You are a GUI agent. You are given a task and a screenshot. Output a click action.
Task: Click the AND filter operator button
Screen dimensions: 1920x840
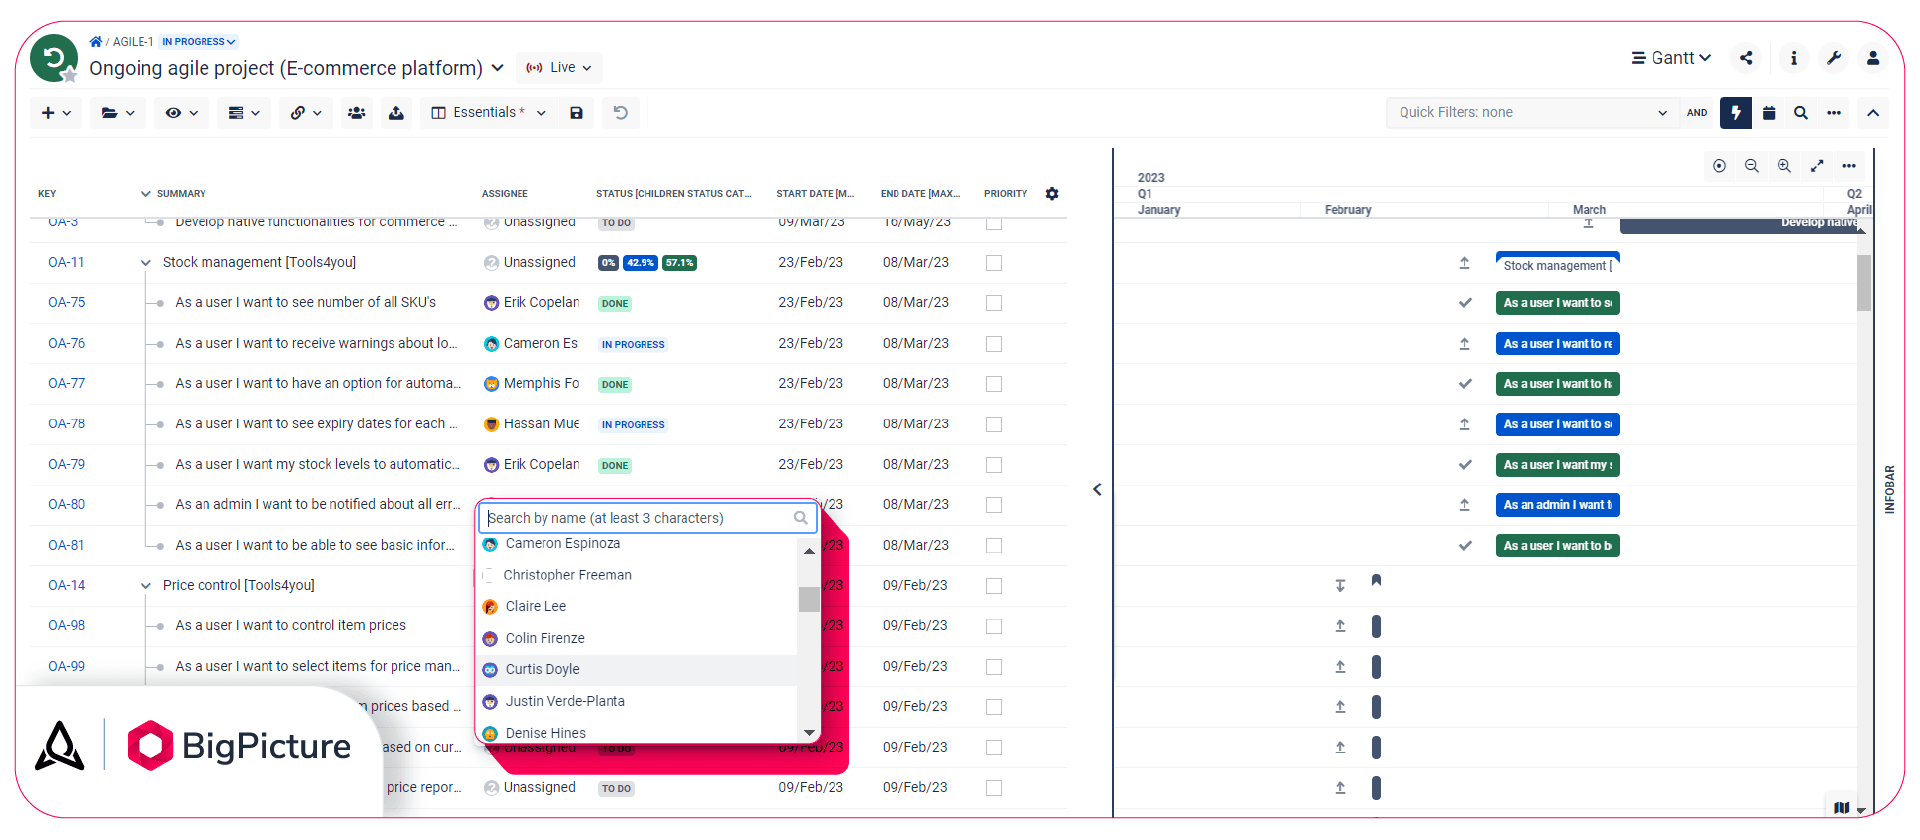point(1697,113)
